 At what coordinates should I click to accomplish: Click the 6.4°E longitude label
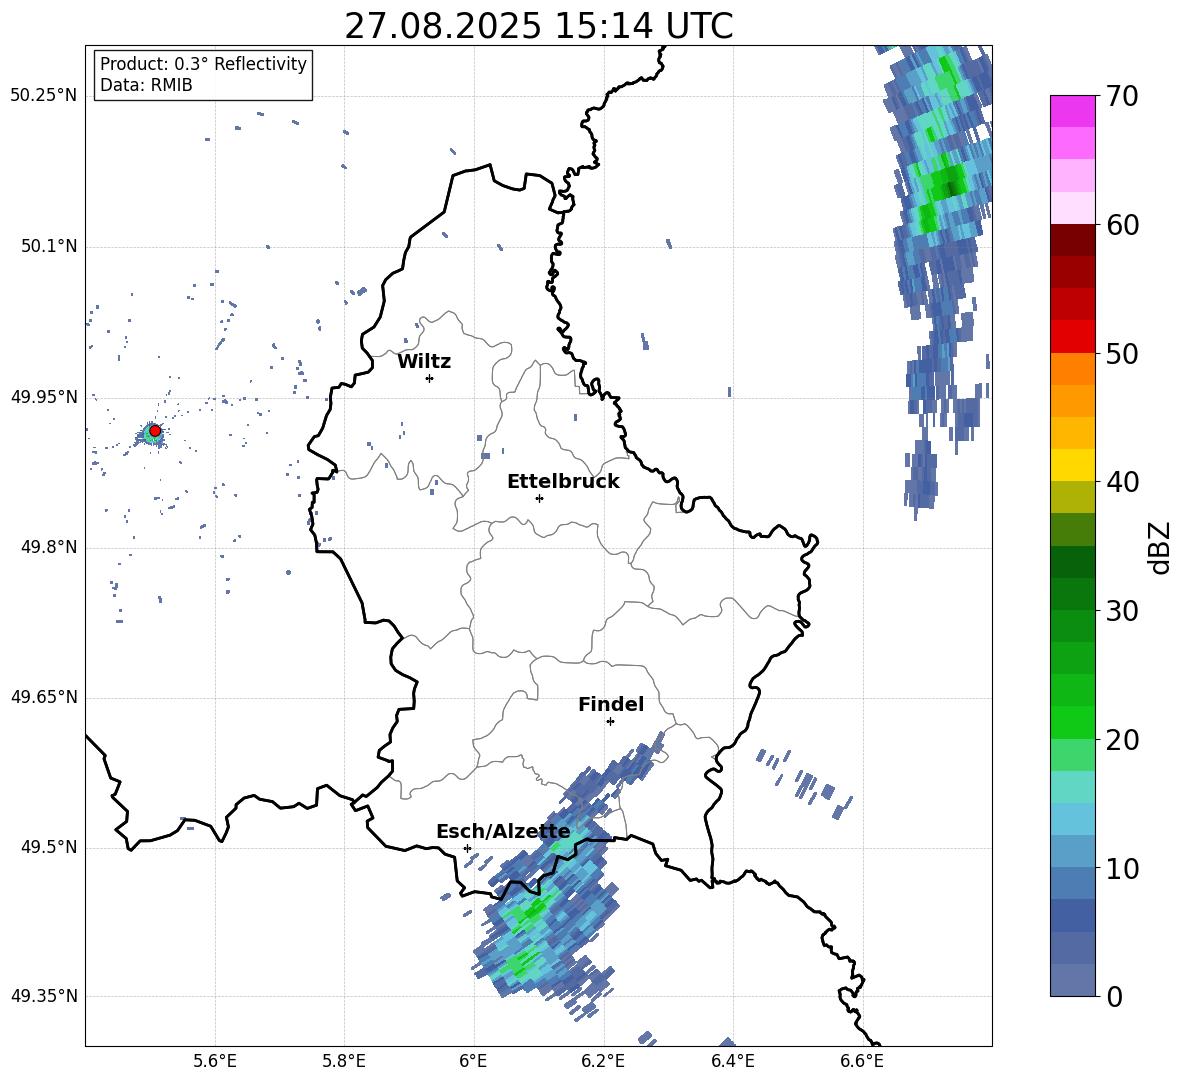coord(732,1061)
